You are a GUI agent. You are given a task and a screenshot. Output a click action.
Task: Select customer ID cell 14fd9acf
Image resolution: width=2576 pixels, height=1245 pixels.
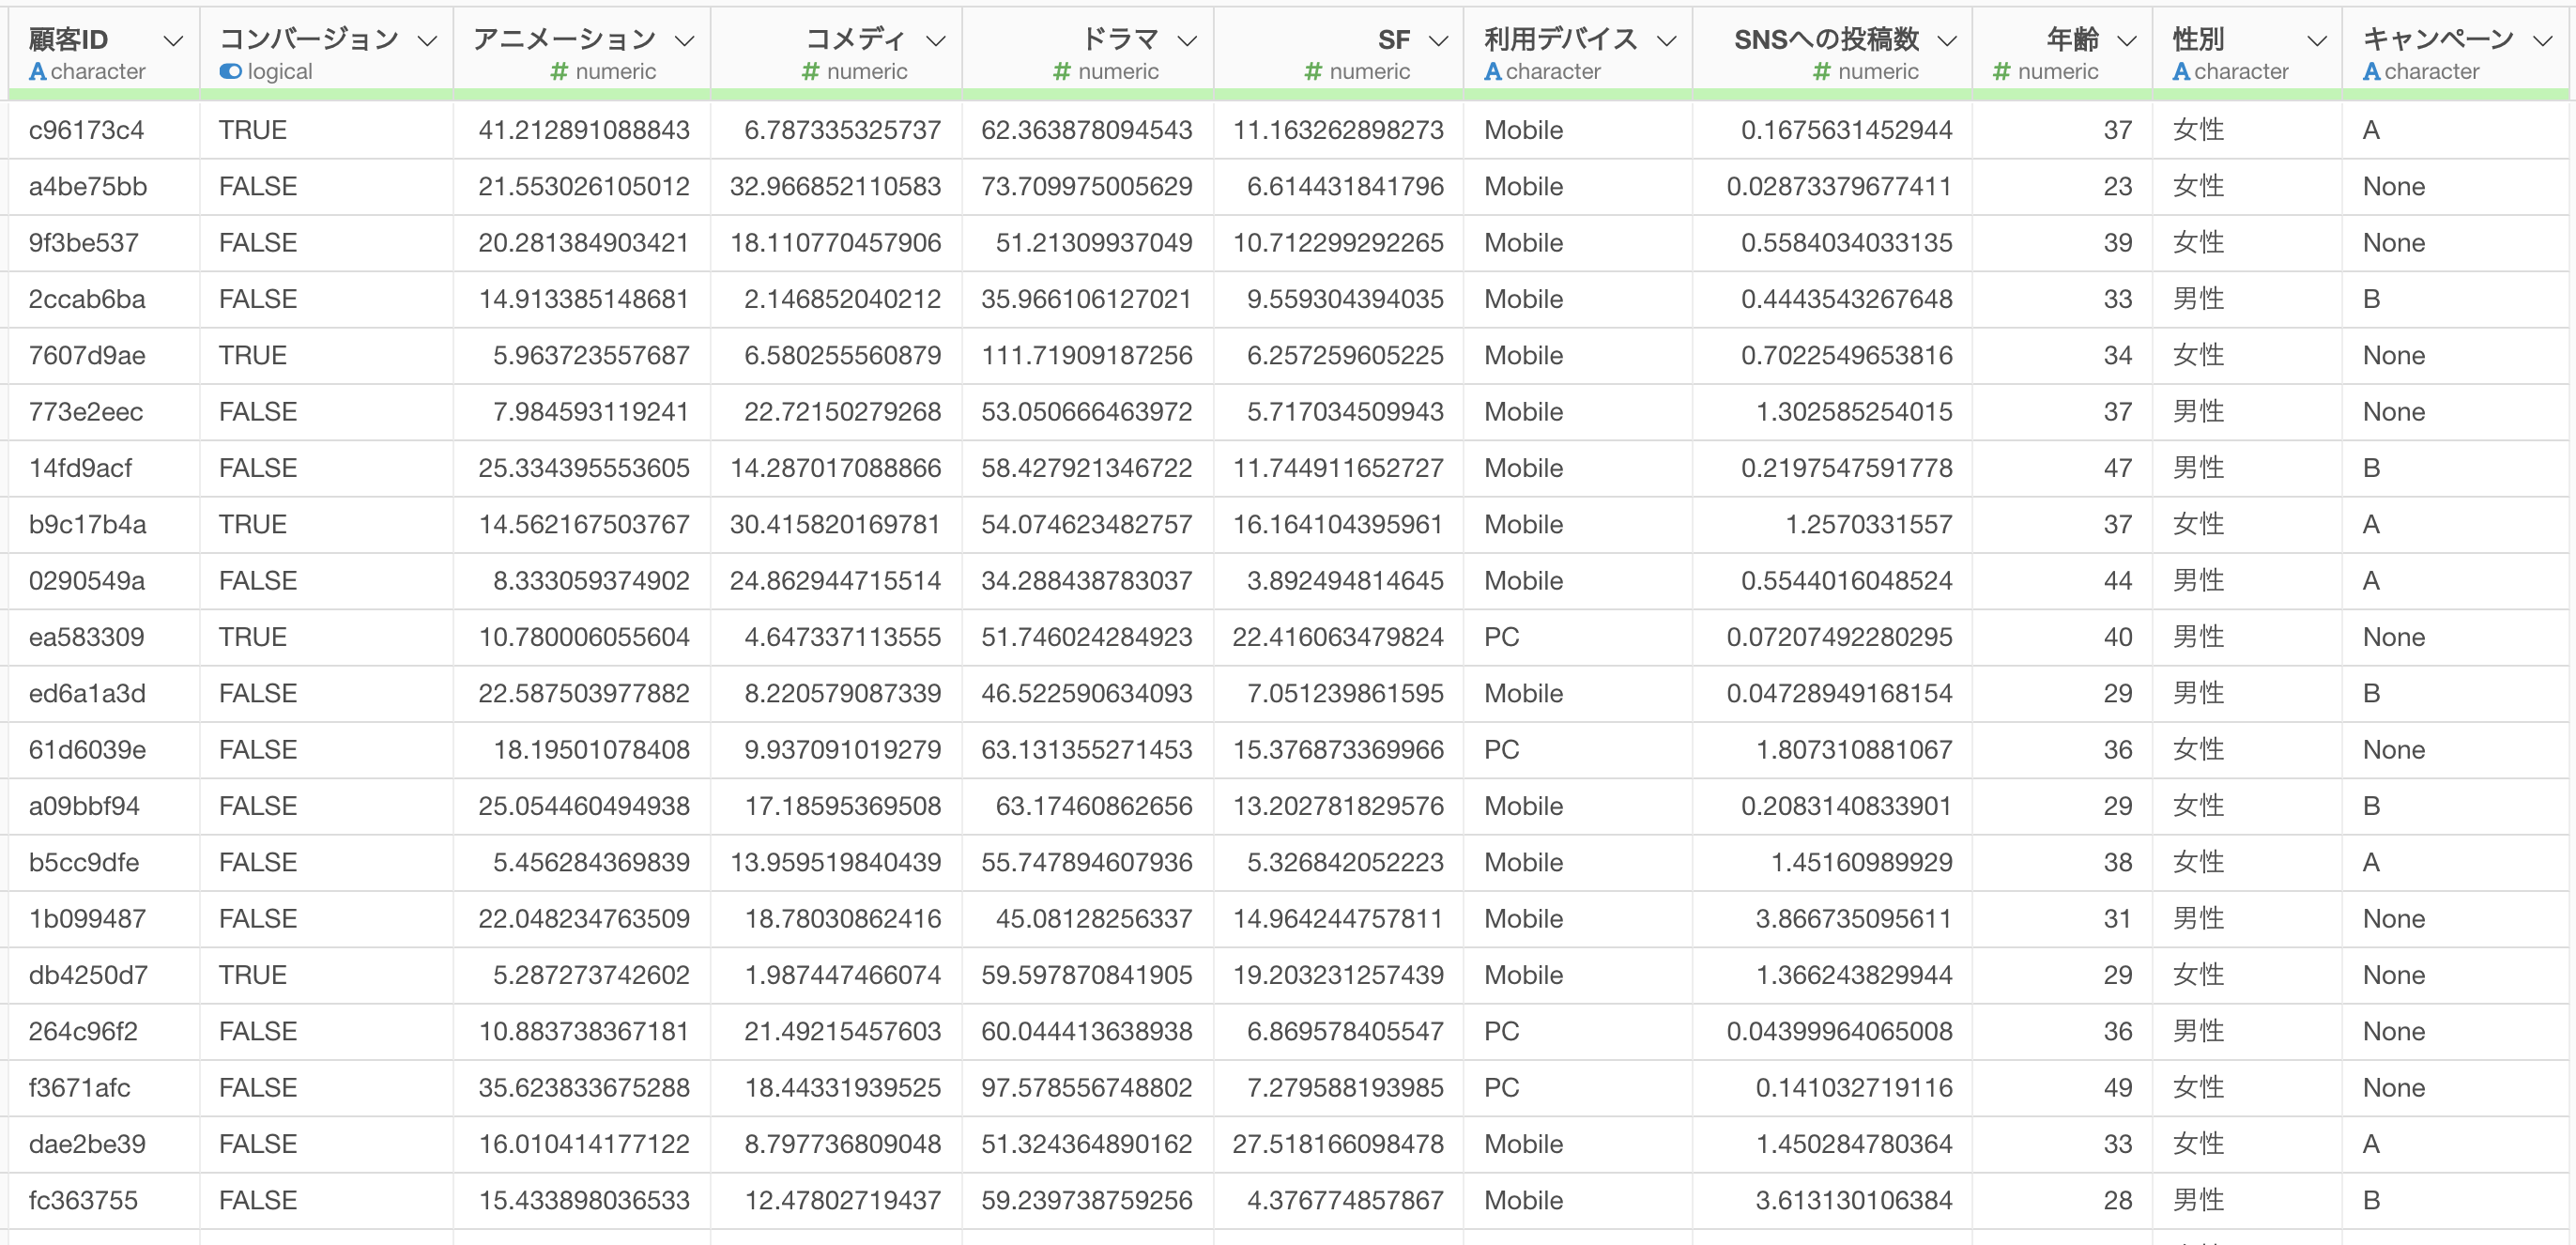click(80, 468)
